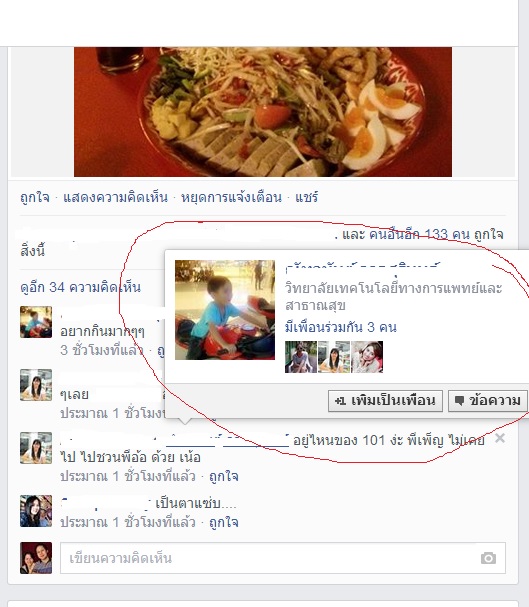Click แสดงความคิดเห็น comment link

click(x=115, y=197)
